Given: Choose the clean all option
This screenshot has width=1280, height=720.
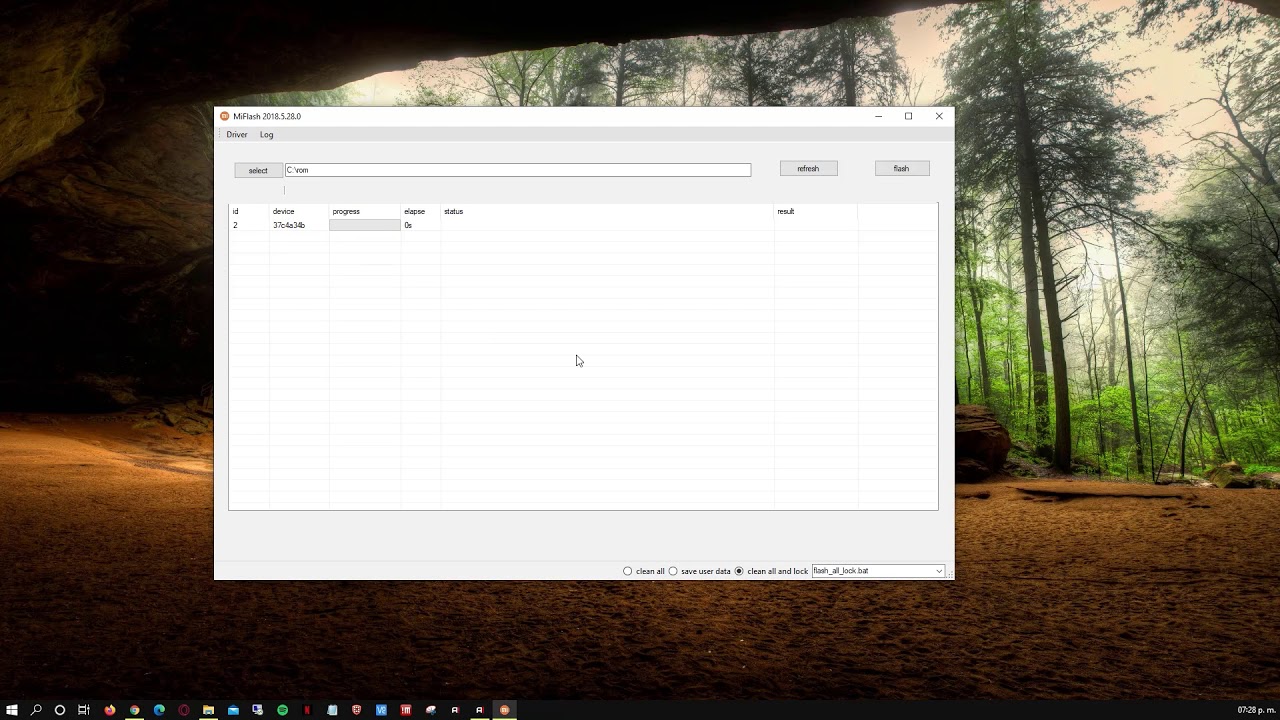Looking at the screenshot, I should [644, 571].
